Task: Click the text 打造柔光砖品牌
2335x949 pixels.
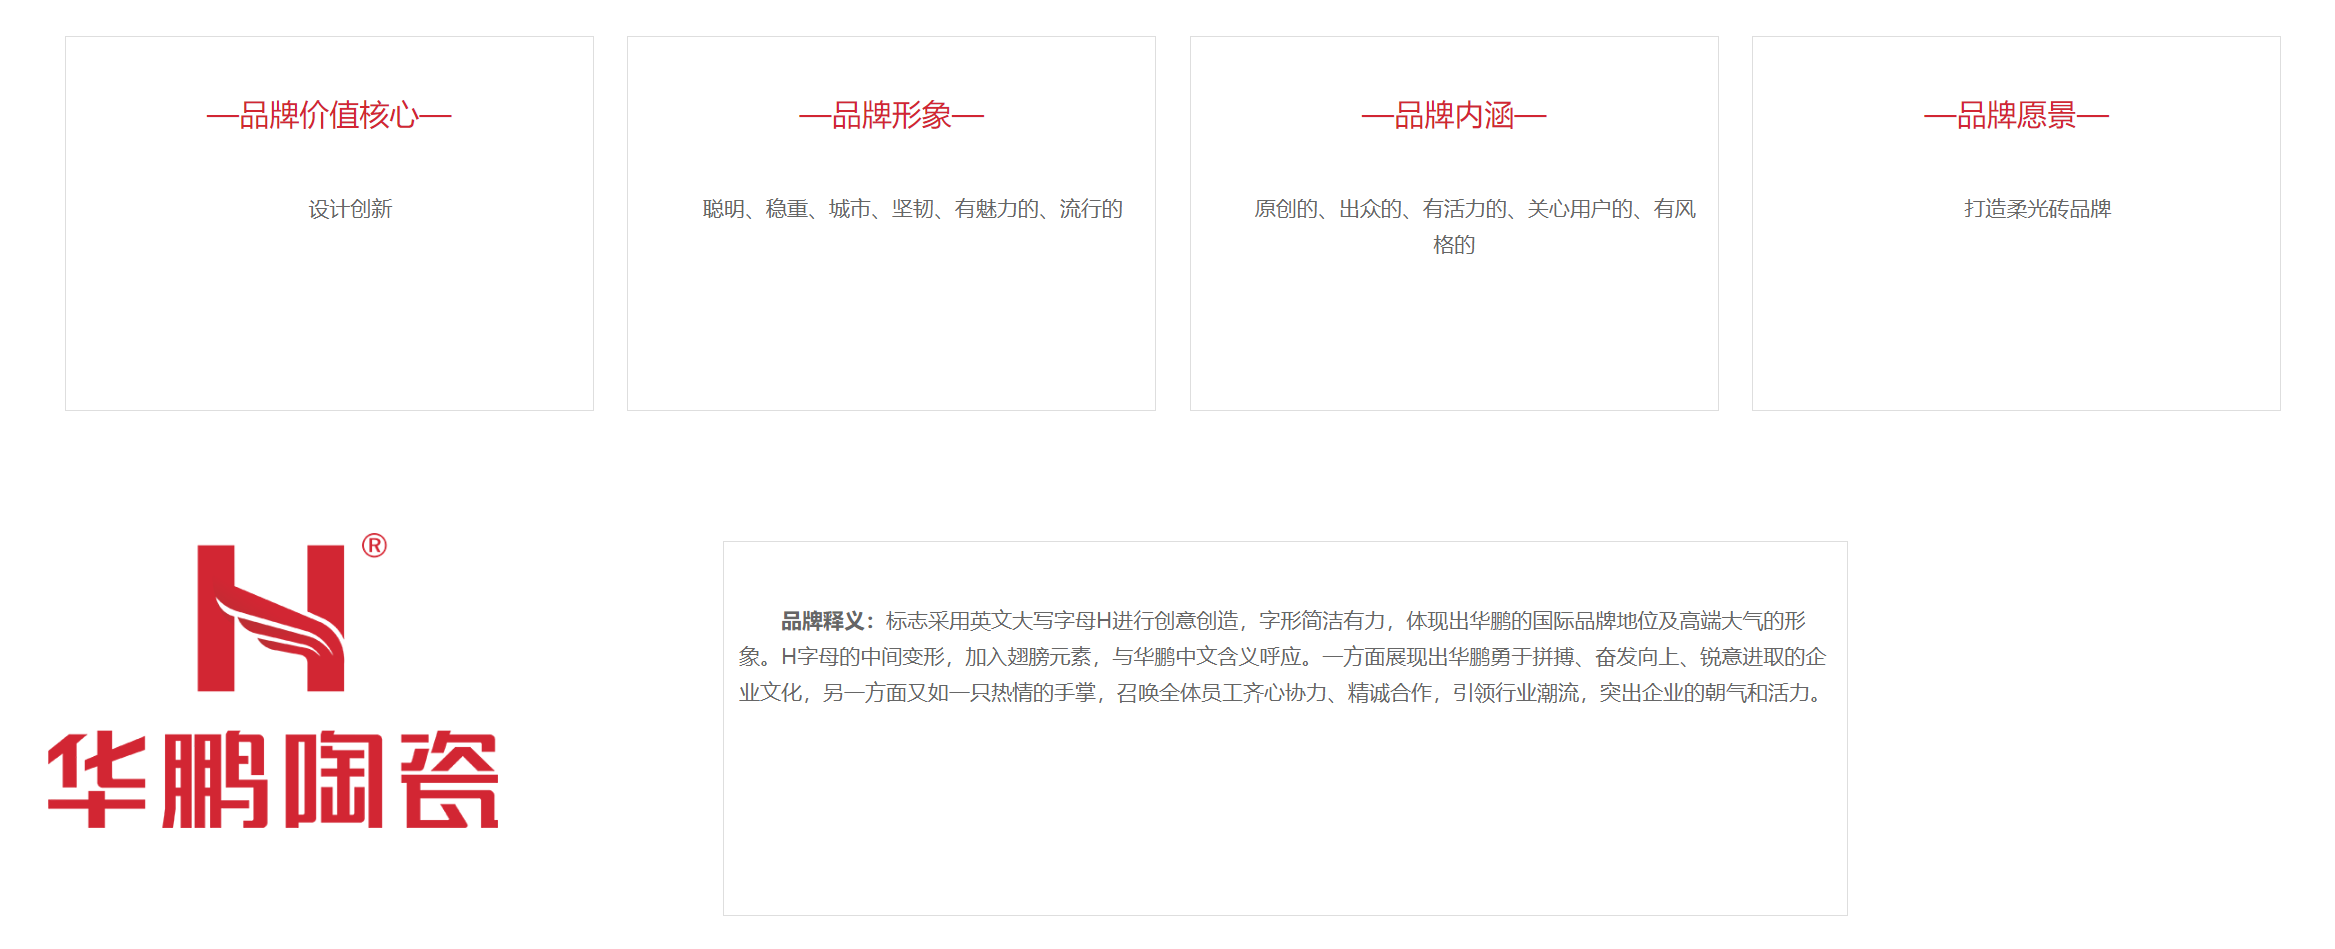Action: pos(2037,209)
